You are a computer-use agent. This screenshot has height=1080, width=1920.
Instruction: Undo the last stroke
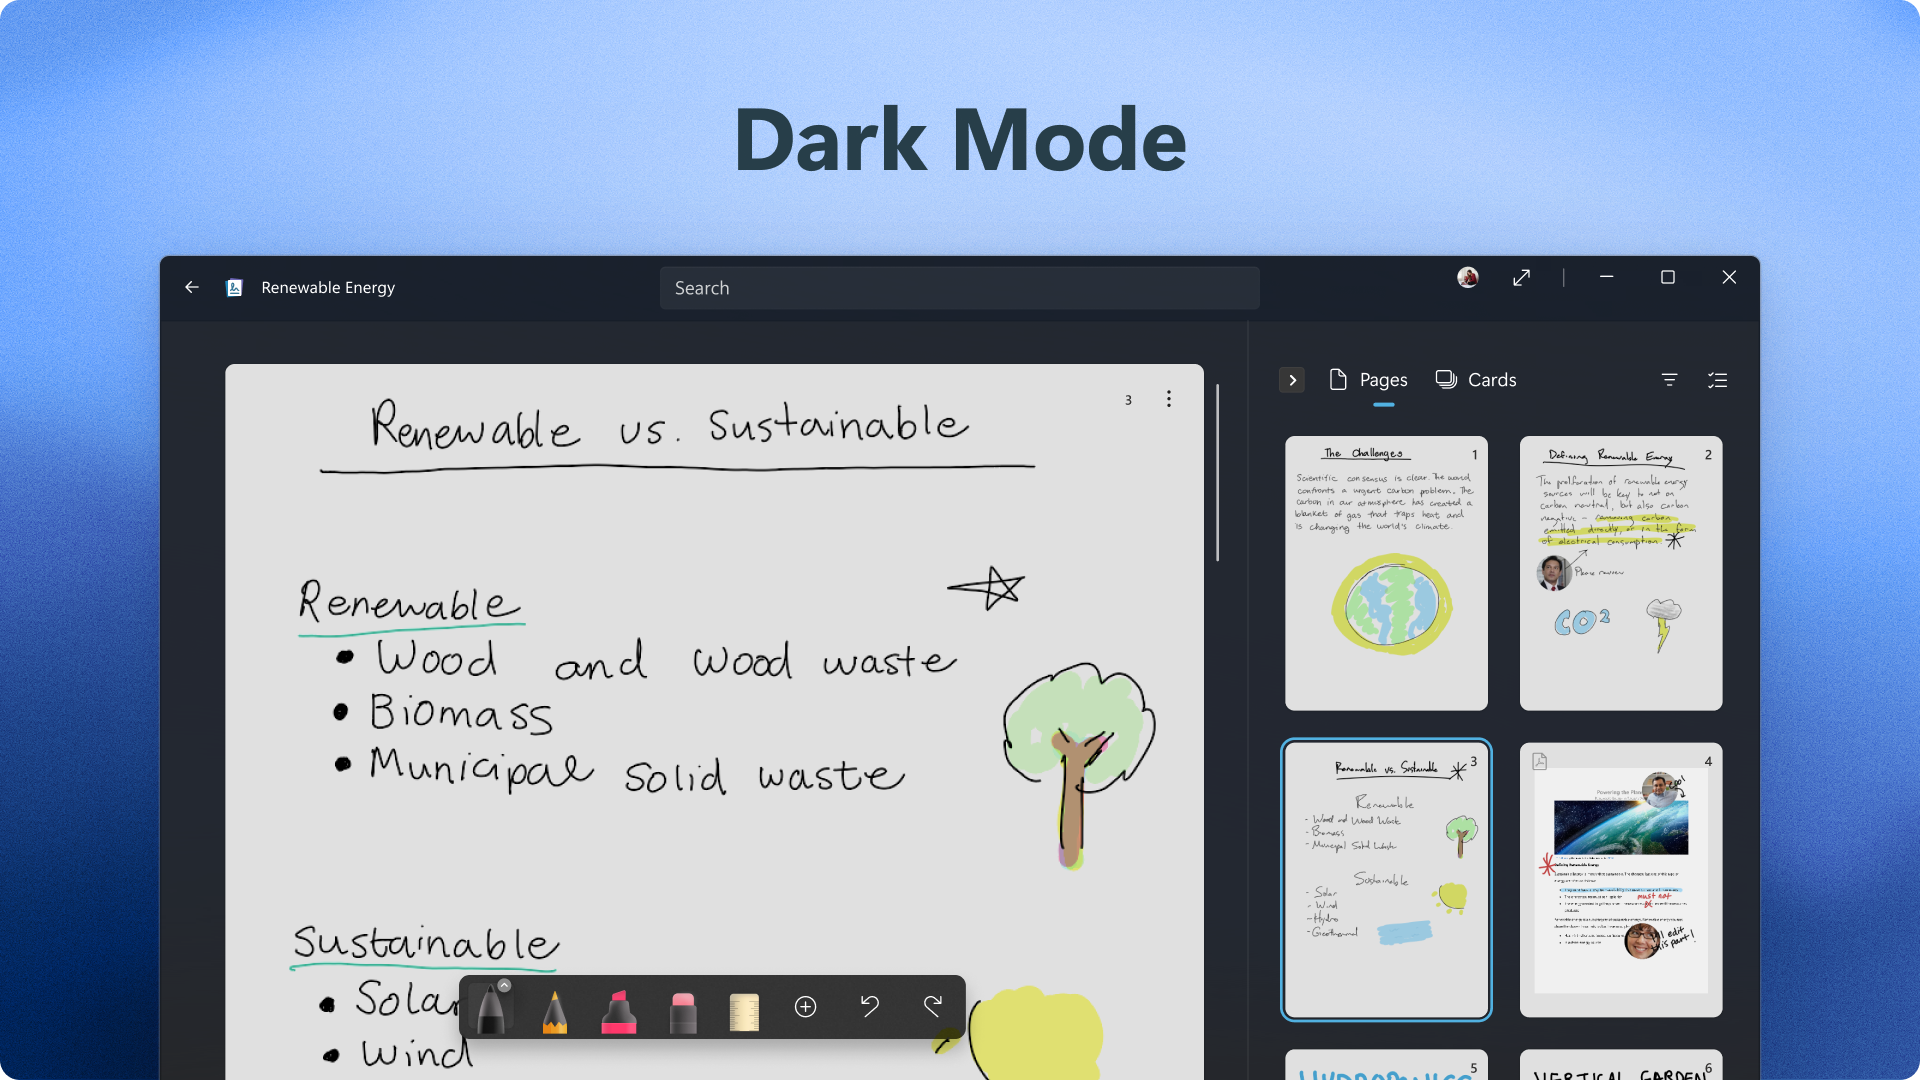pos(869,1006)
